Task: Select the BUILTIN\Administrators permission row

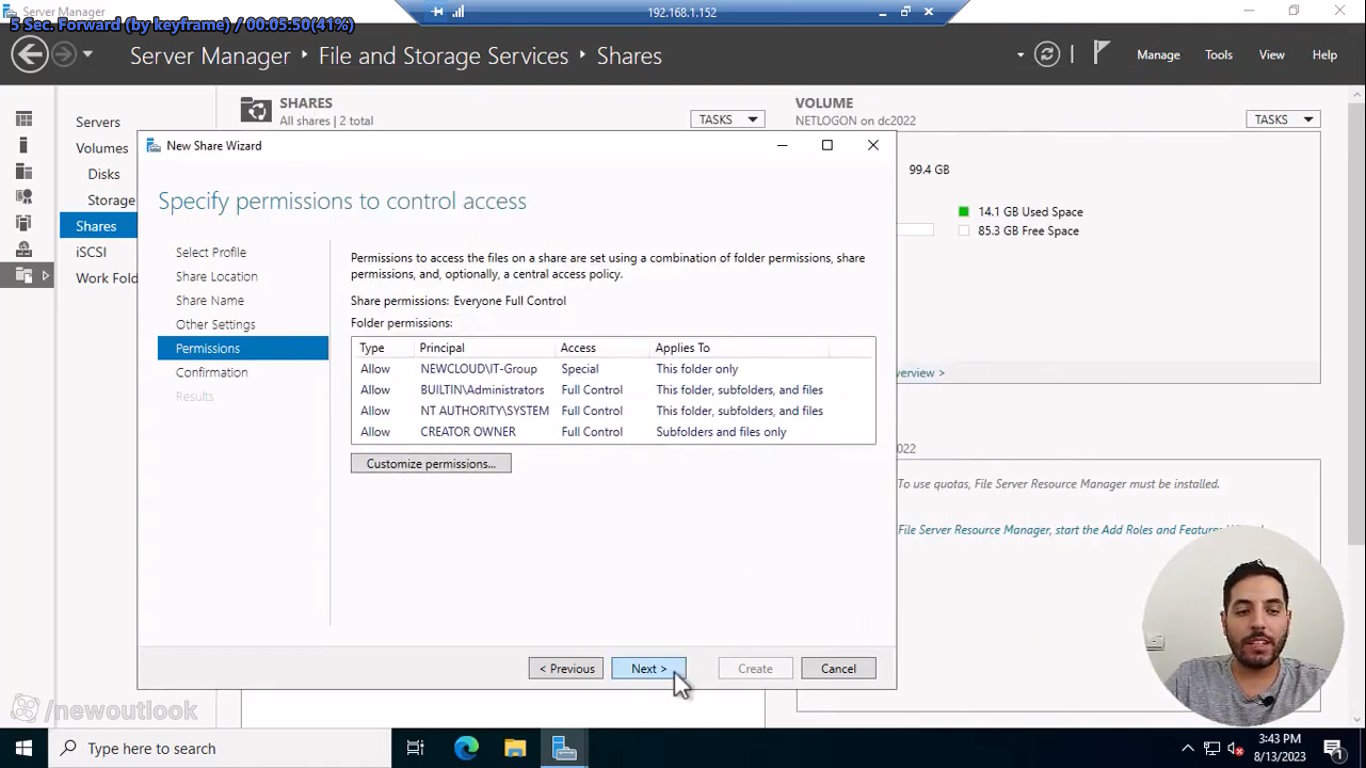Action: click(x=613, y=390)
